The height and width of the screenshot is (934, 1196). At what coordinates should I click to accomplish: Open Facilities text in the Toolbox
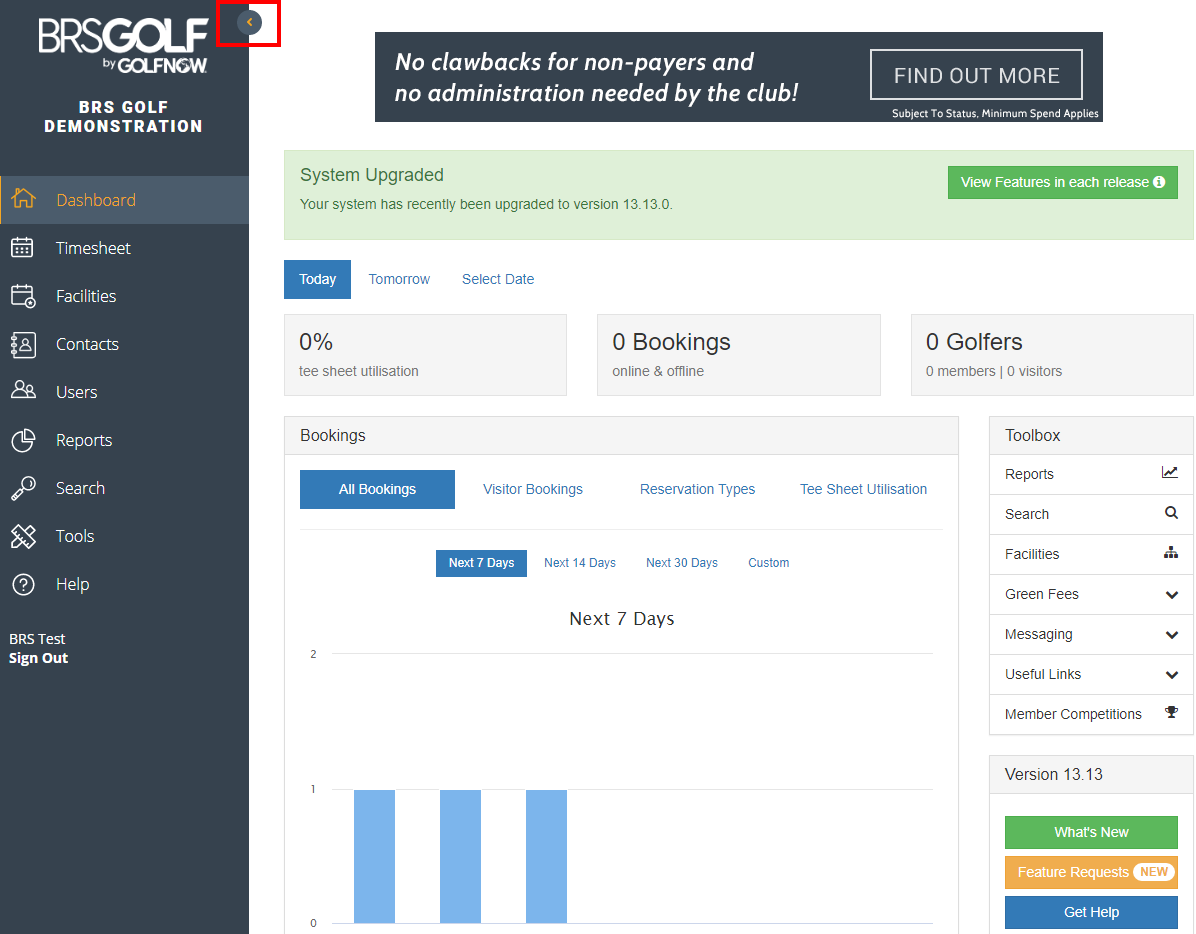coord(1032,554)
